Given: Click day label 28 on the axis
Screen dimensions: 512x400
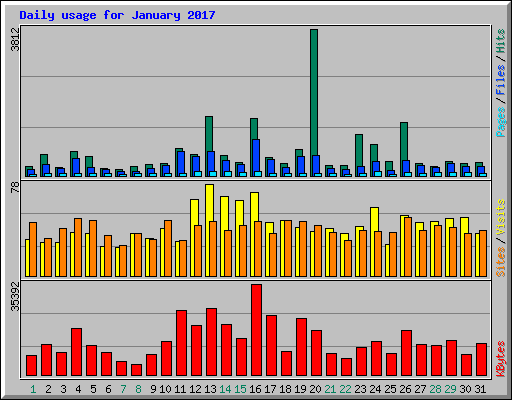Looking at the screenshot, I should (x=435, y=389).
